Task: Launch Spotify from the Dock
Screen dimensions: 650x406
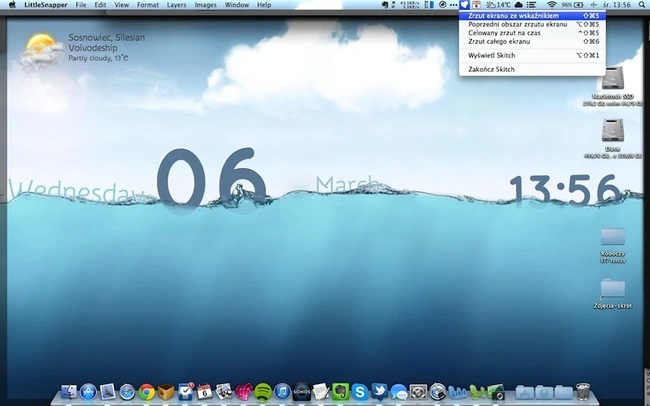Action: 263,392
